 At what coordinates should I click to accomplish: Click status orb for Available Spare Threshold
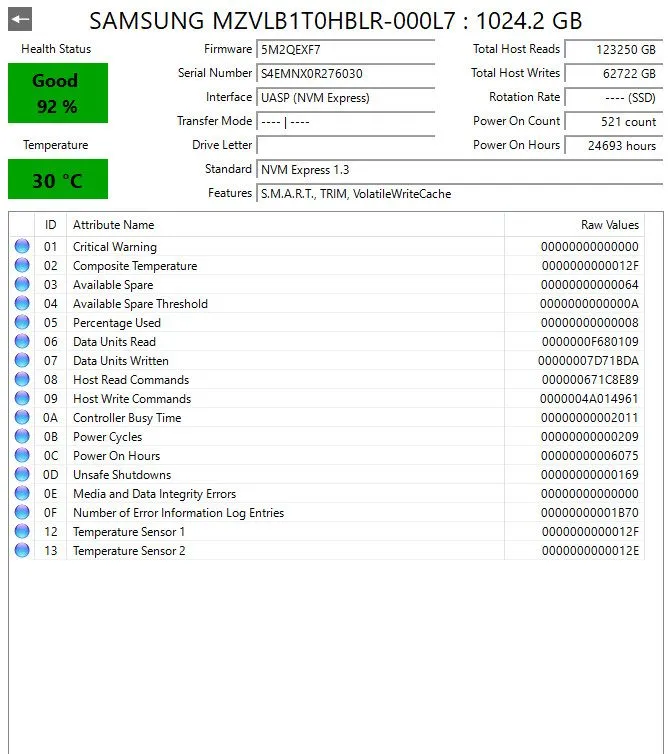[22, 303]
